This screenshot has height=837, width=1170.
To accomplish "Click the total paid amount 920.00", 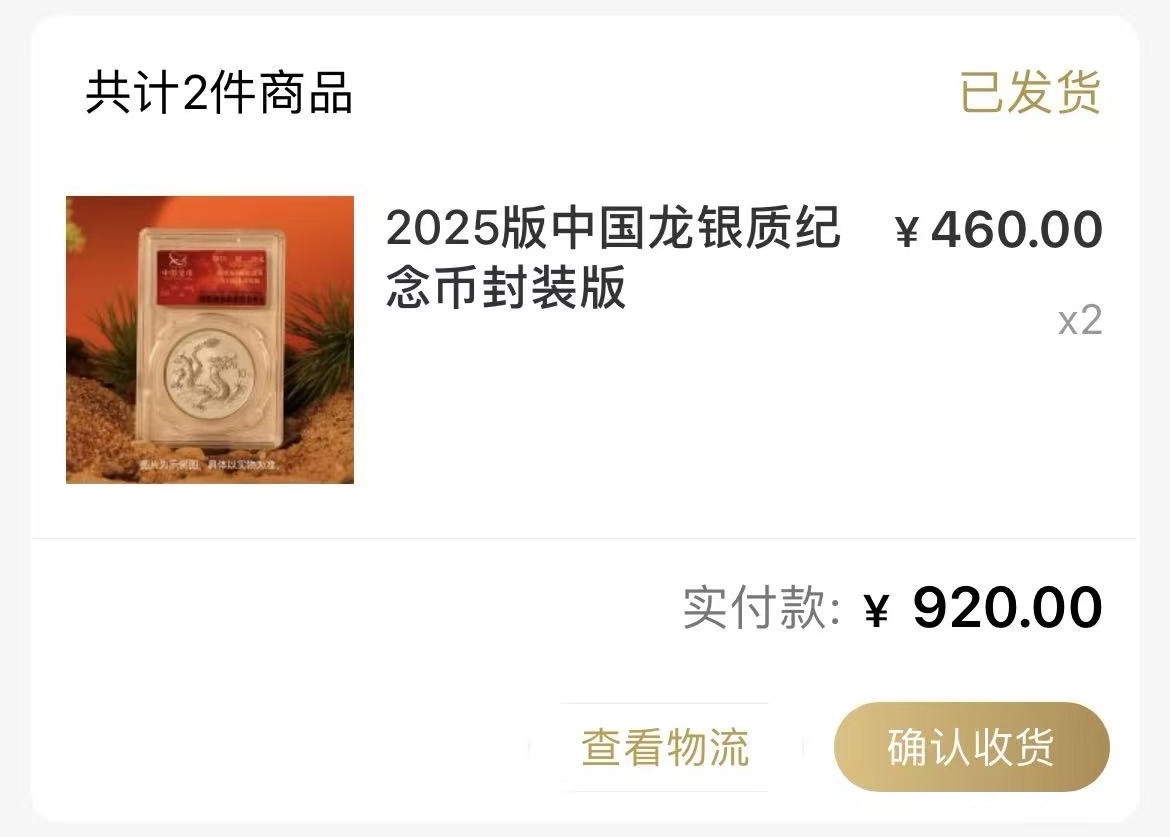I will pyautogui.click(x=1007, y=607).
